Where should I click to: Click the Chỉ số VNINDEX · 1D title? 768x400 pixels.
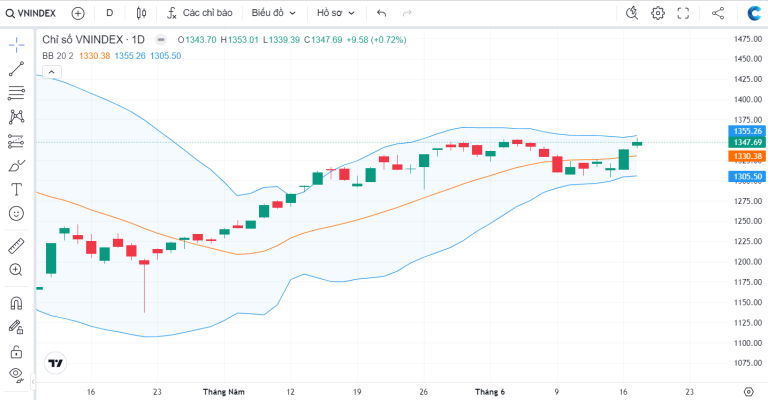[93, 40]
